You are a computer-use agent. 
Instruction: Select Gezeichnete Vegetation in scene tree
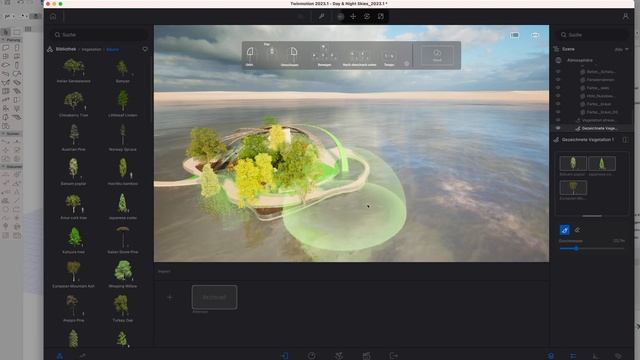point(599,128)
